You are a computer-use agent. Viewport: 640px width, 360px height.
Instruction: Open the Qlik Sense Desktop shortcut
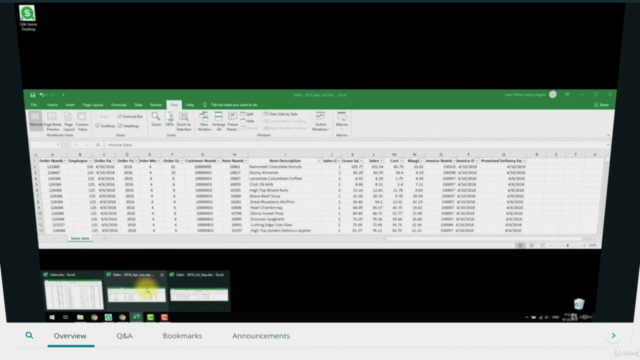pos(28,18)
